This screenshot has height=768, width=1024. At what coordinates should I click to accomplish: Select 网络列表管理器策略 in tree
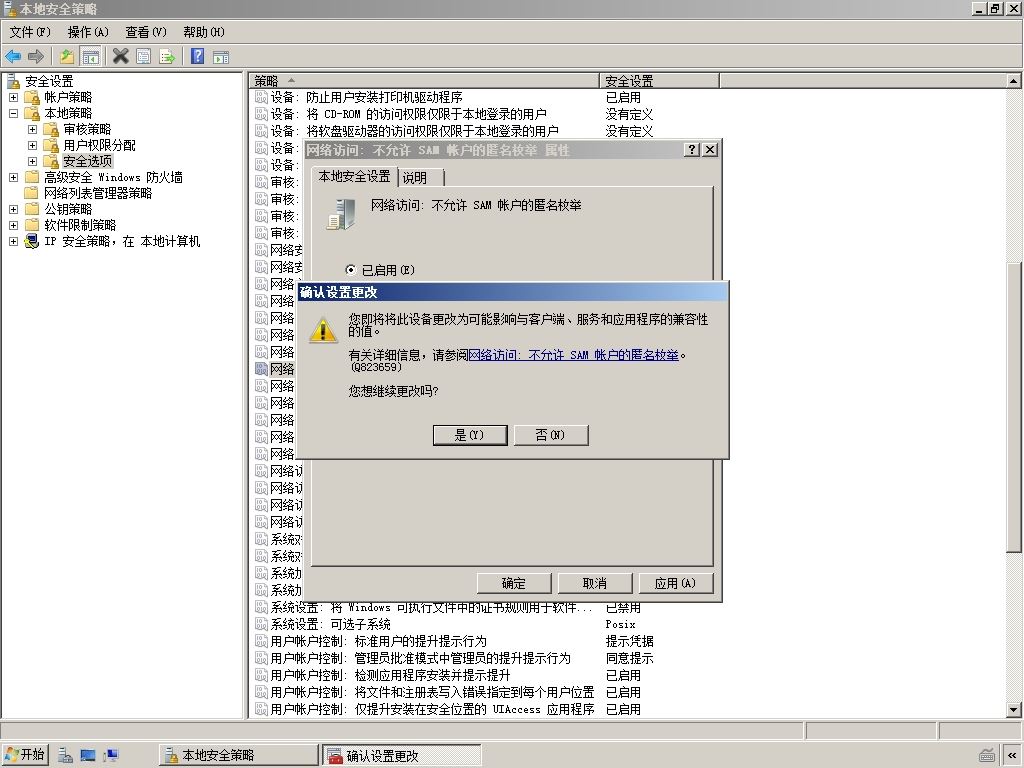coord(98,193)
